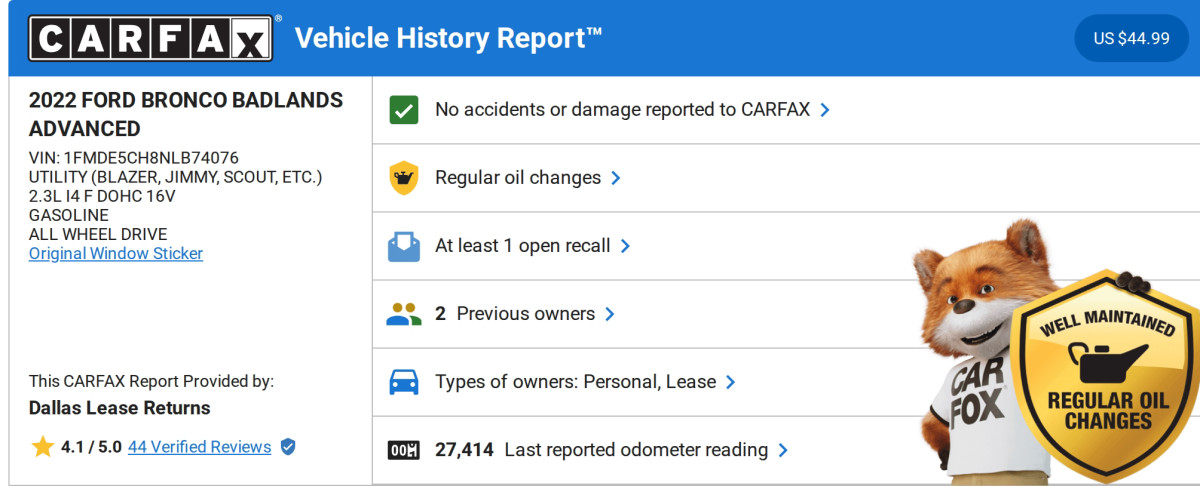The image size is (1200, 486).
Task: Open the 44 Verified Reviews link
Action: (x=199, y=447)
